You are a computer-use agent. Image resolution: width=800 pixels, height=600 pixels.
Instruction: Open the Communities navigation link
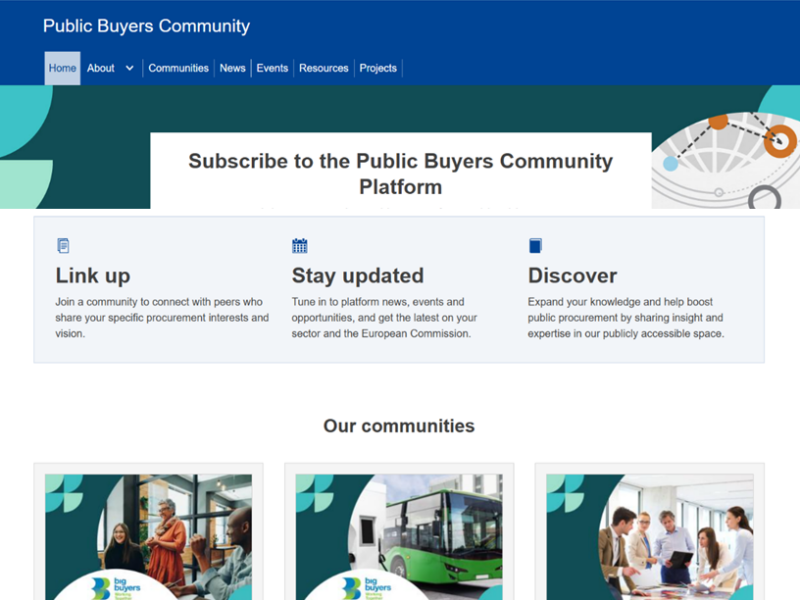[x=178, y=68]
